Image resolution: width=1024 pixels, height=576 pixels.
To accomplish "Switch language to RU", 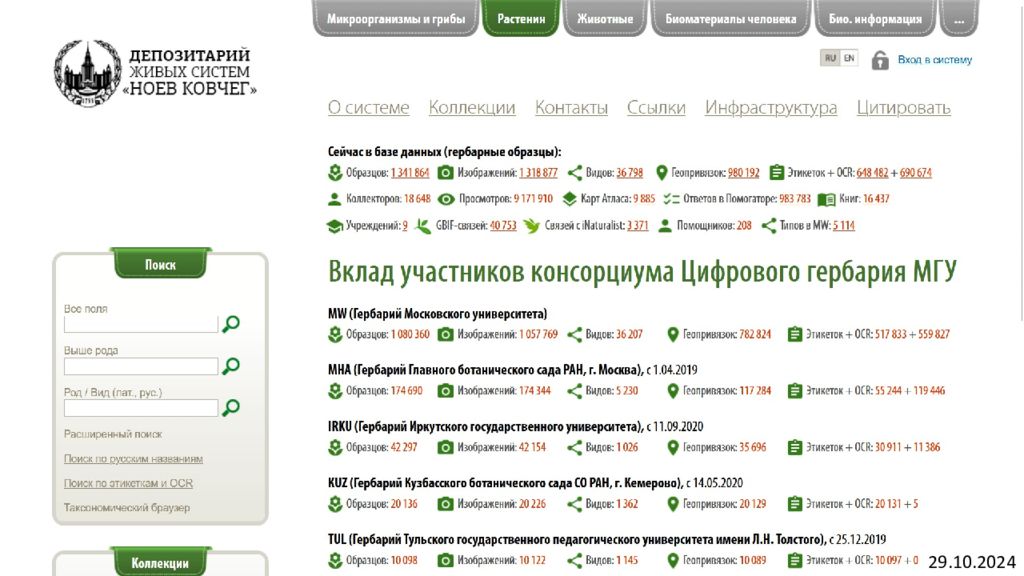I will tap(830, 58).
